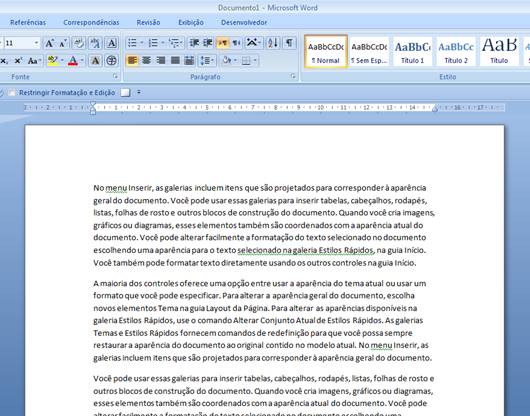530x416 pixels.
Task: Distribute text evenly icon
Action: [x=189, y=61]
